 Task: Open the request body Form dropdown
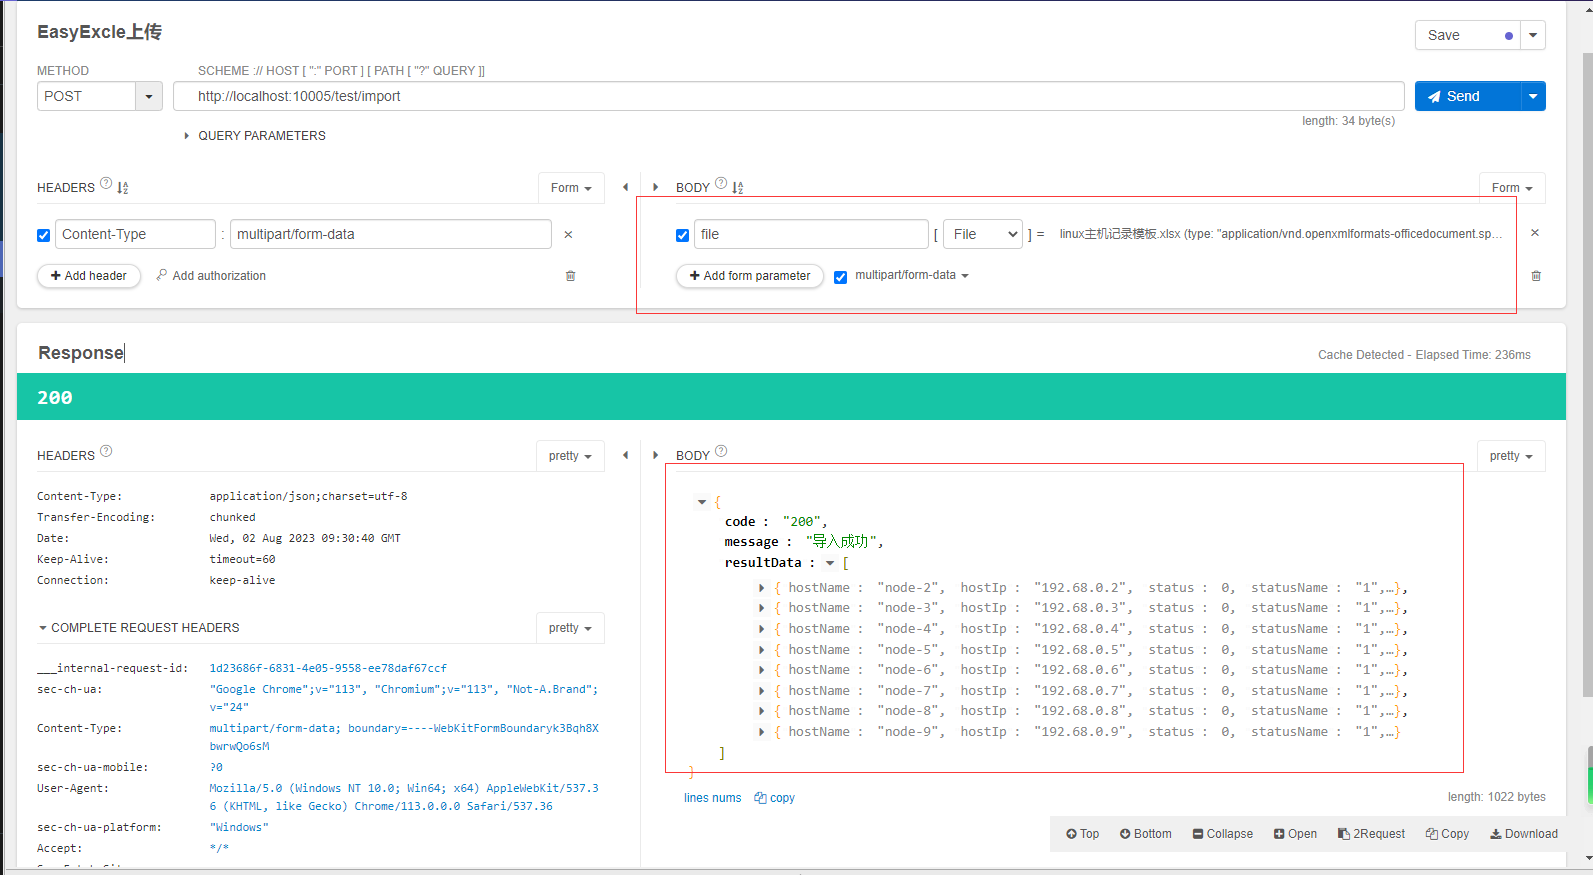click(1512, 188)
